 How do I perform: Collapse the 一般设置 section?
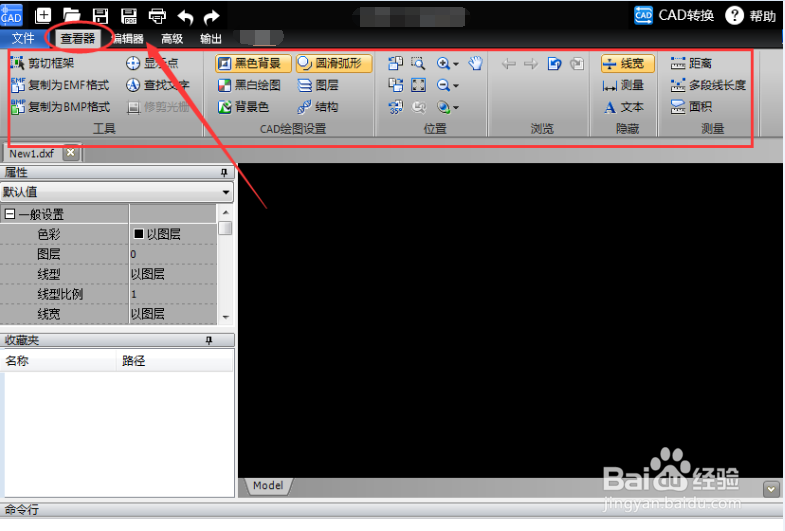[x=10, y=214]
